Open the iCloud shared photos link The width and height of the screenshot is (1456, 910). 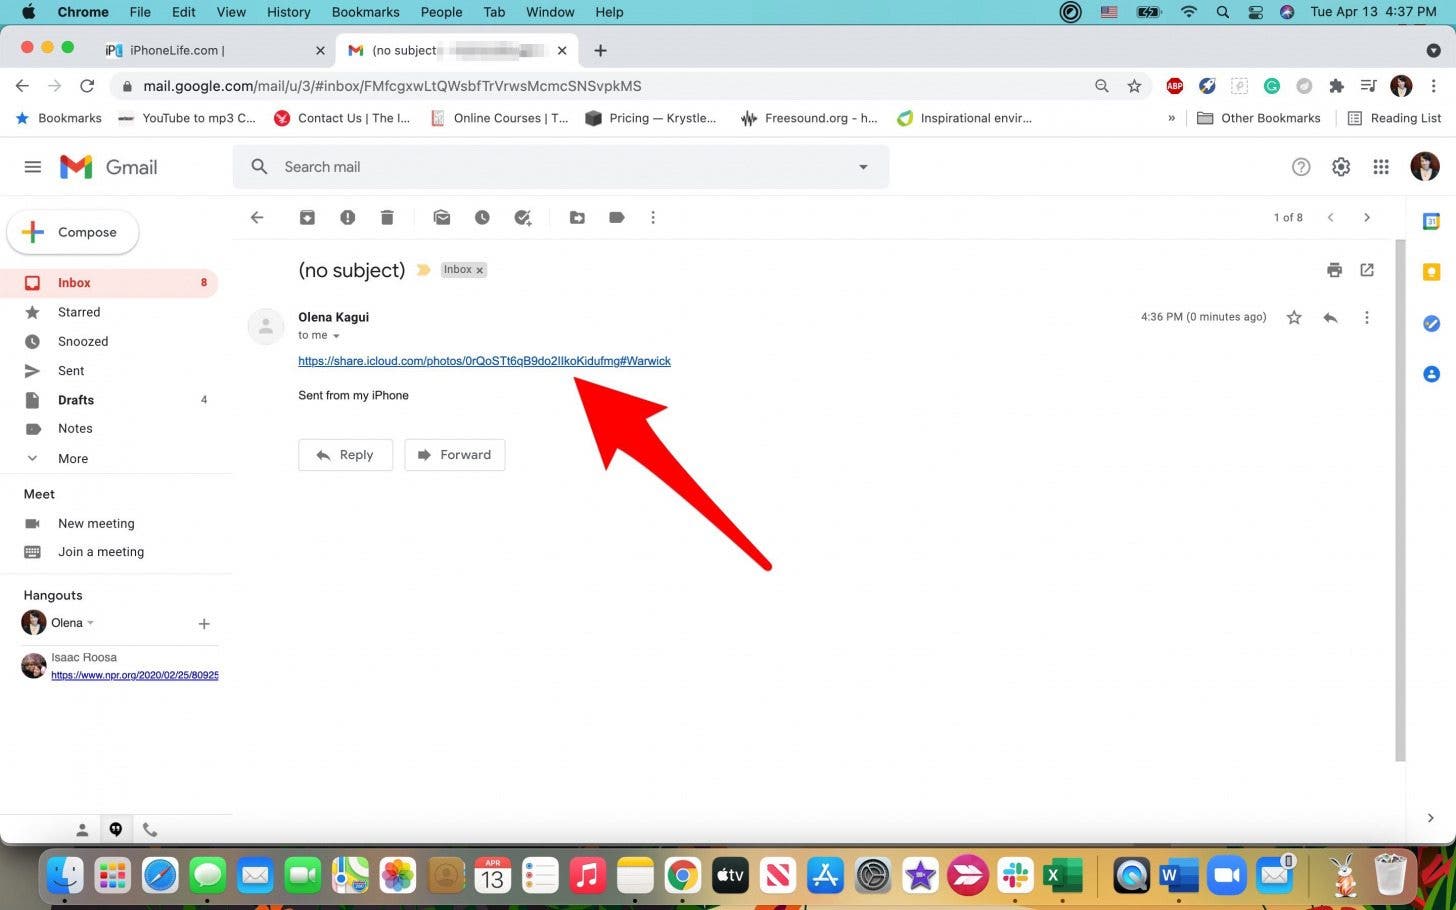484,361
